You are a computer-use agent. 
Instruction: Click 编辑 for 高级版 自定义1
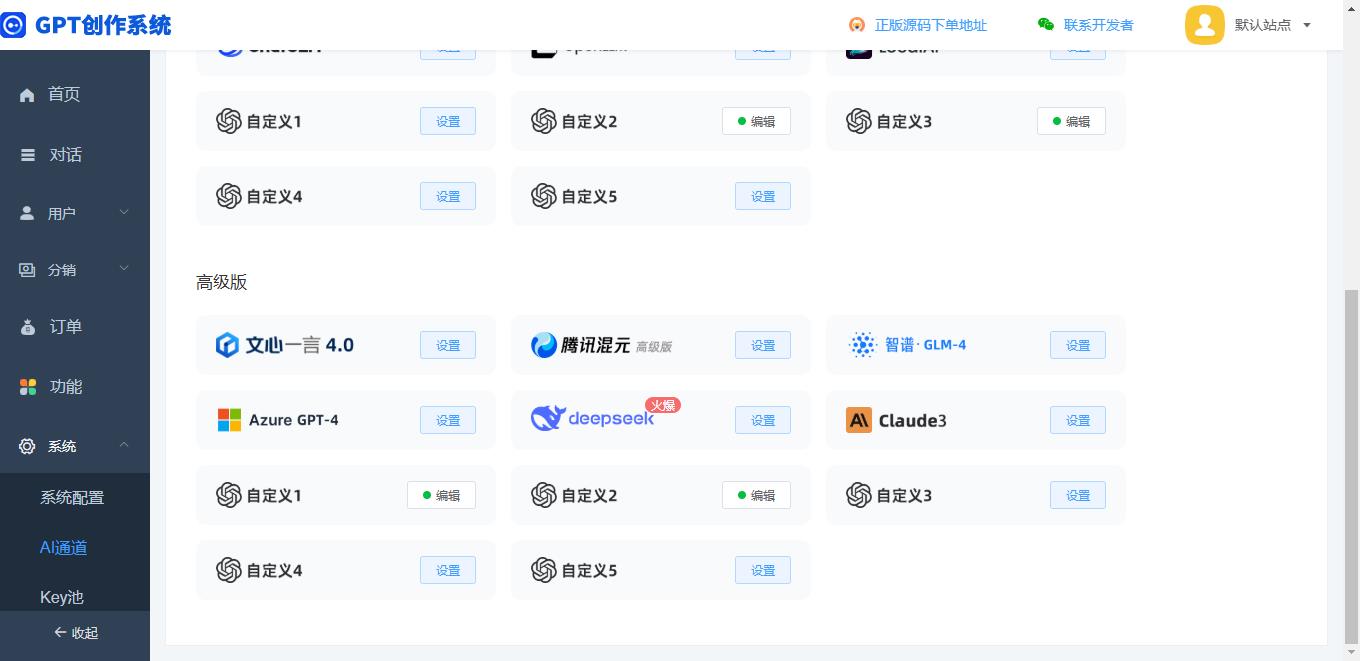tap(441, 495)
